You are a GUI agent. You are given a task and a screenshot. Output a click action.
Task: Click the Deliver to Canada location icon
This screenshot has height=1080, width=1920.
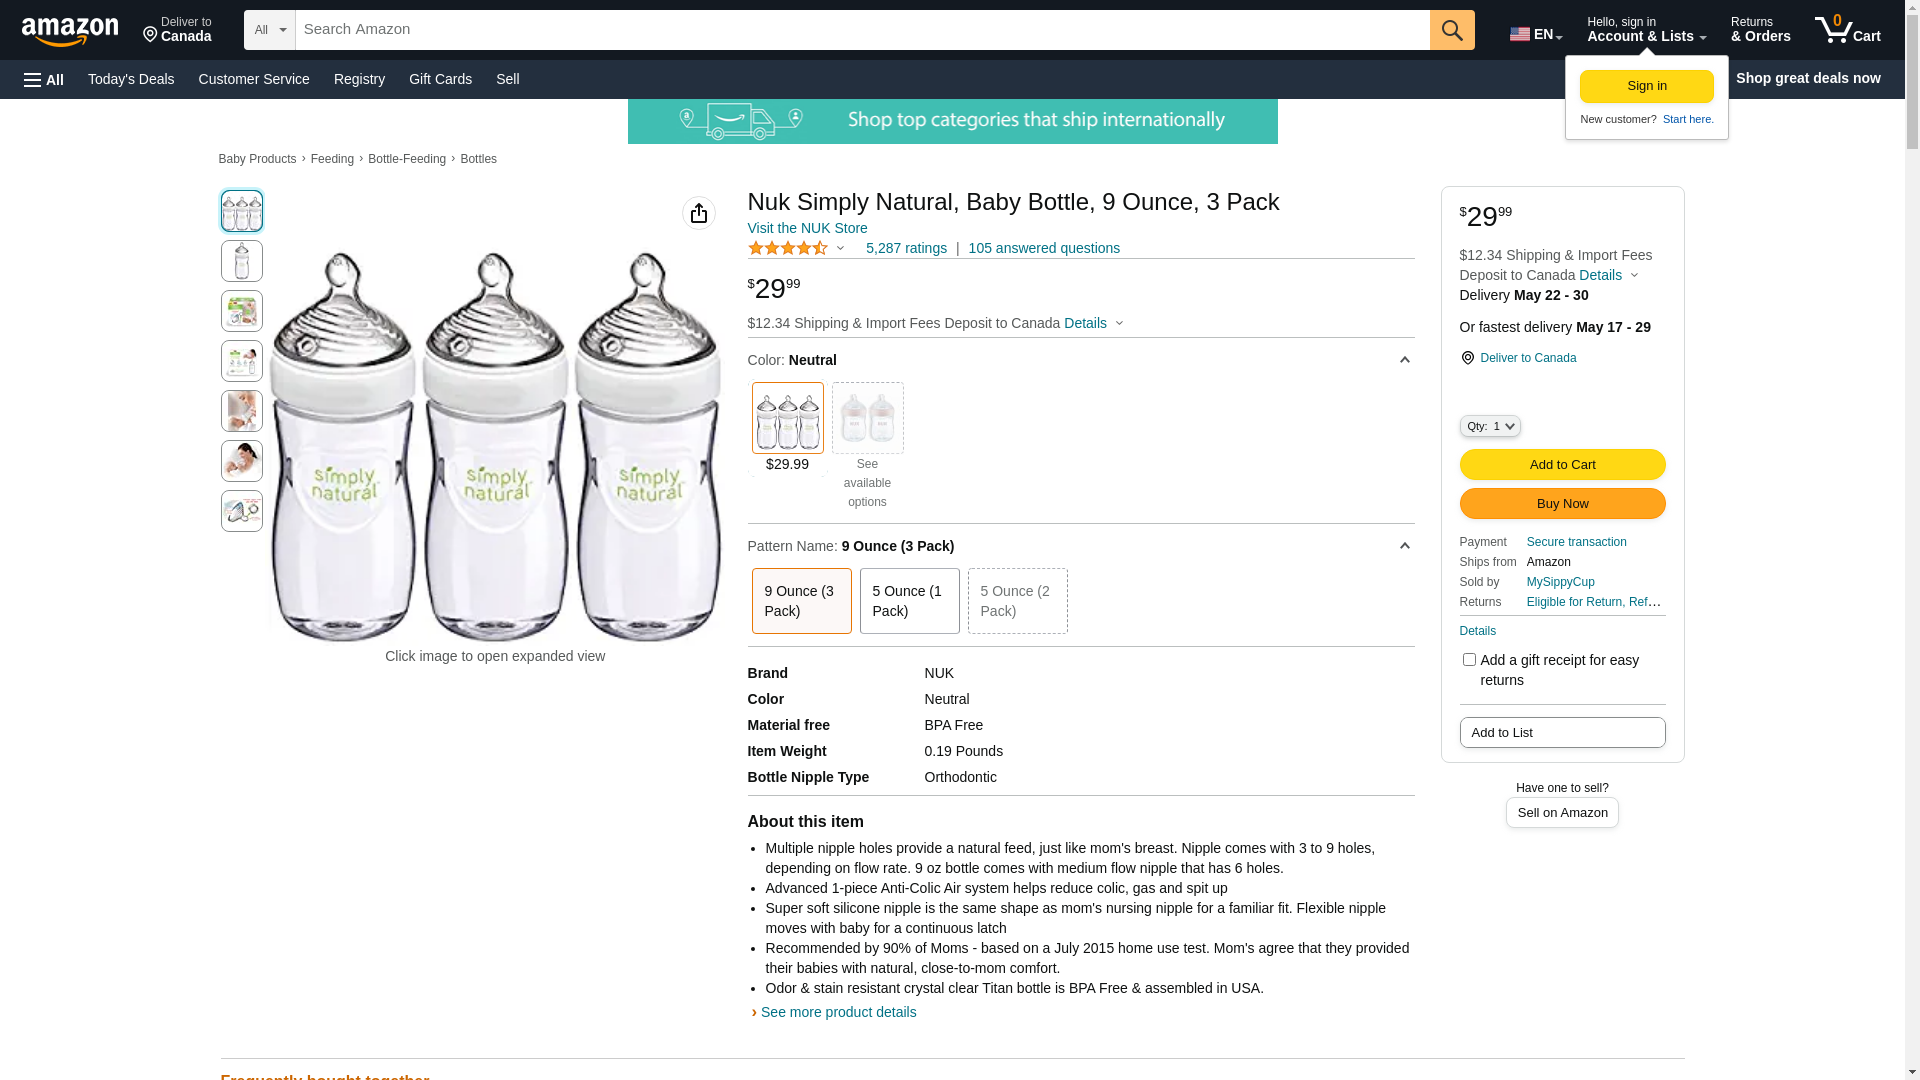[x=1467, y=358]
